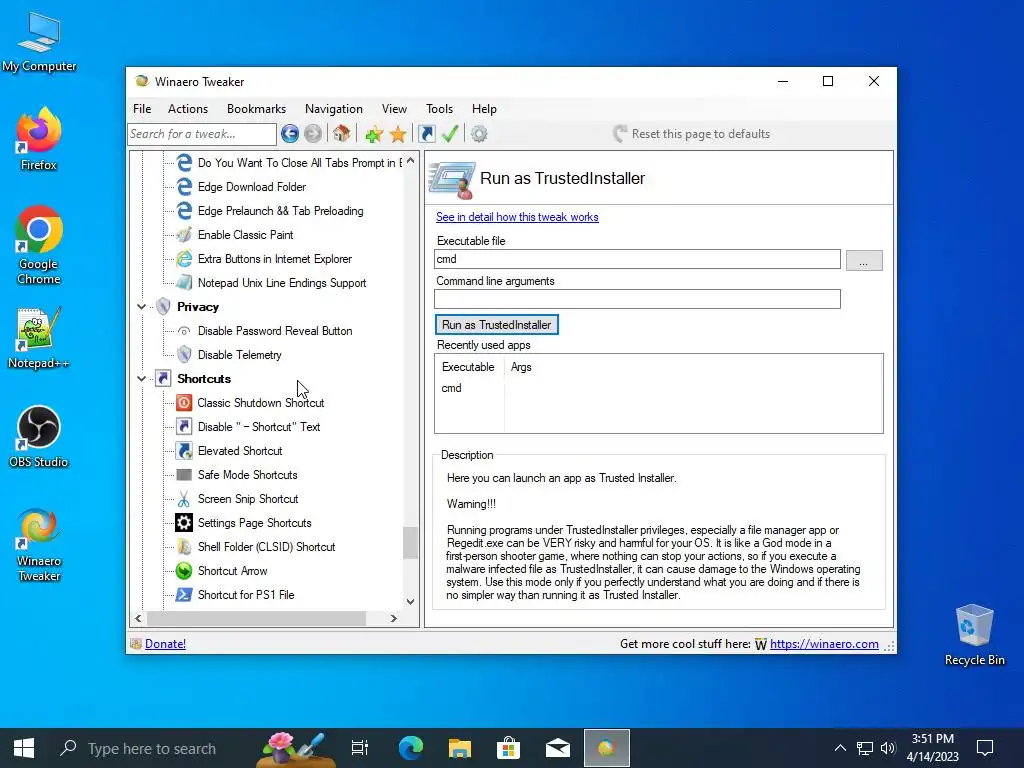Click the Executable file text field
The height and width of the screenshot is (768, 1024).
tap(637, 259)
